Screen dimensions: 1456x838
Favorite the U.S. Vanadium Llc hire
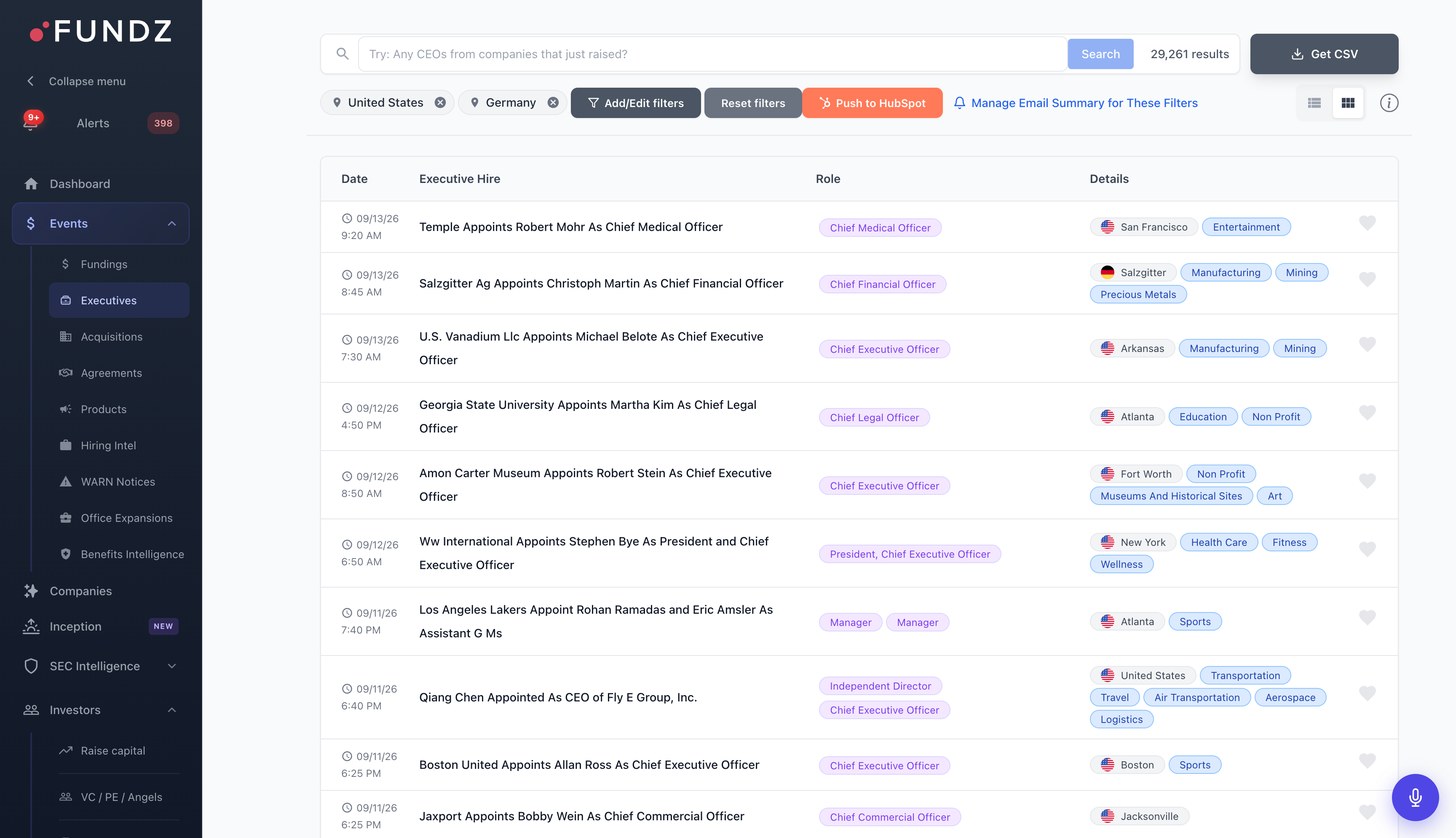coord(1367,344)
